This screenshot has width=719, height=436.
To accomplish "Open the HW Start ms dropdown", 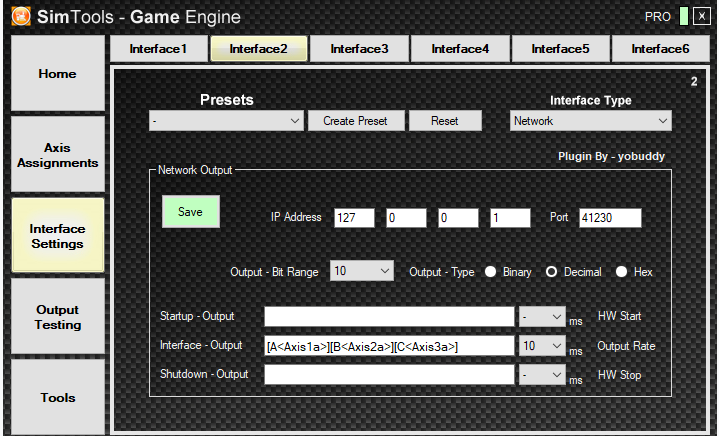I will [542, 317].
